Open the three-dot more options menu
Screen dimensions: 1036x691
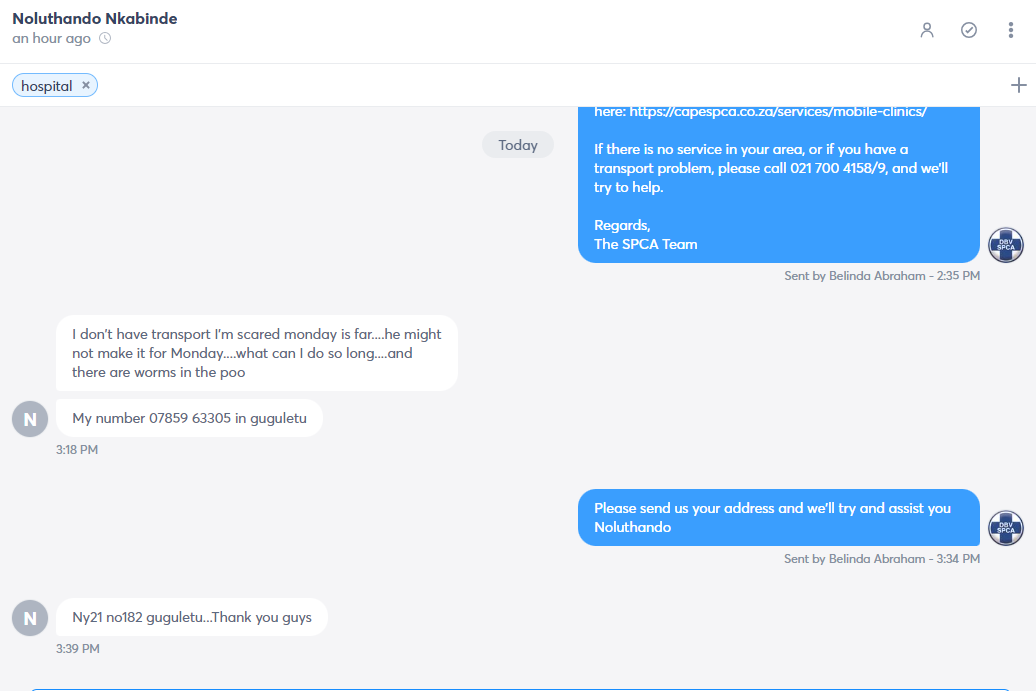point(1010,30)
